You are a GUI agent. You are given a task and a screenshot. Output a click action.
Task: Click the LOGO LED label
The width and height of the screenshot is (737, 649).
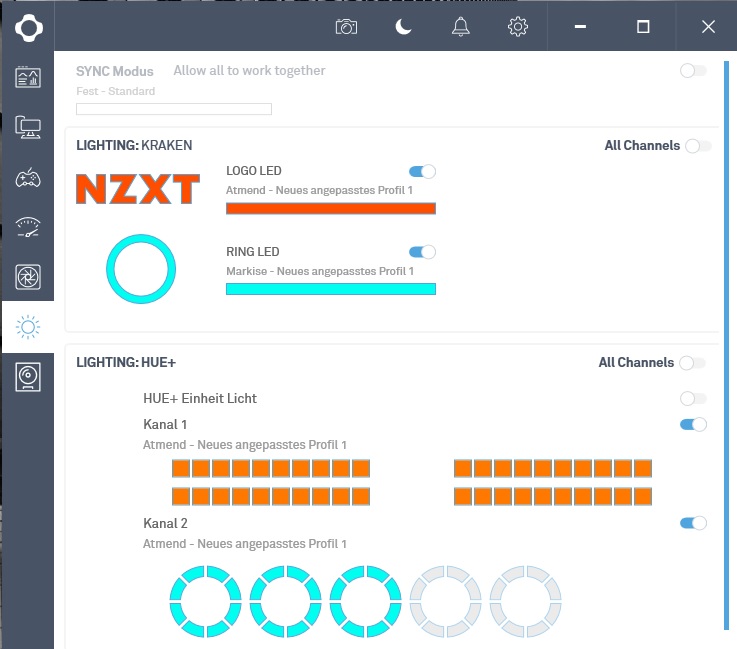pyautogui.click(x=254, y=171)
